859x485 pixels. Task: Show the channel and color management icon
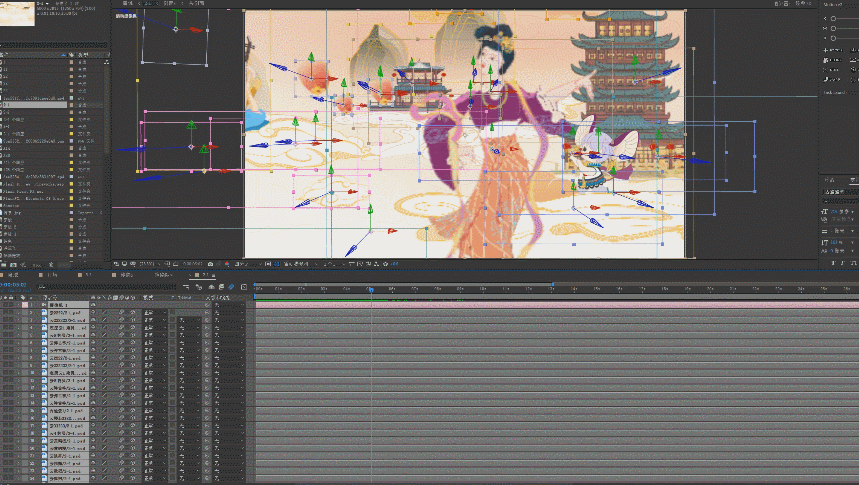(227, 264)
